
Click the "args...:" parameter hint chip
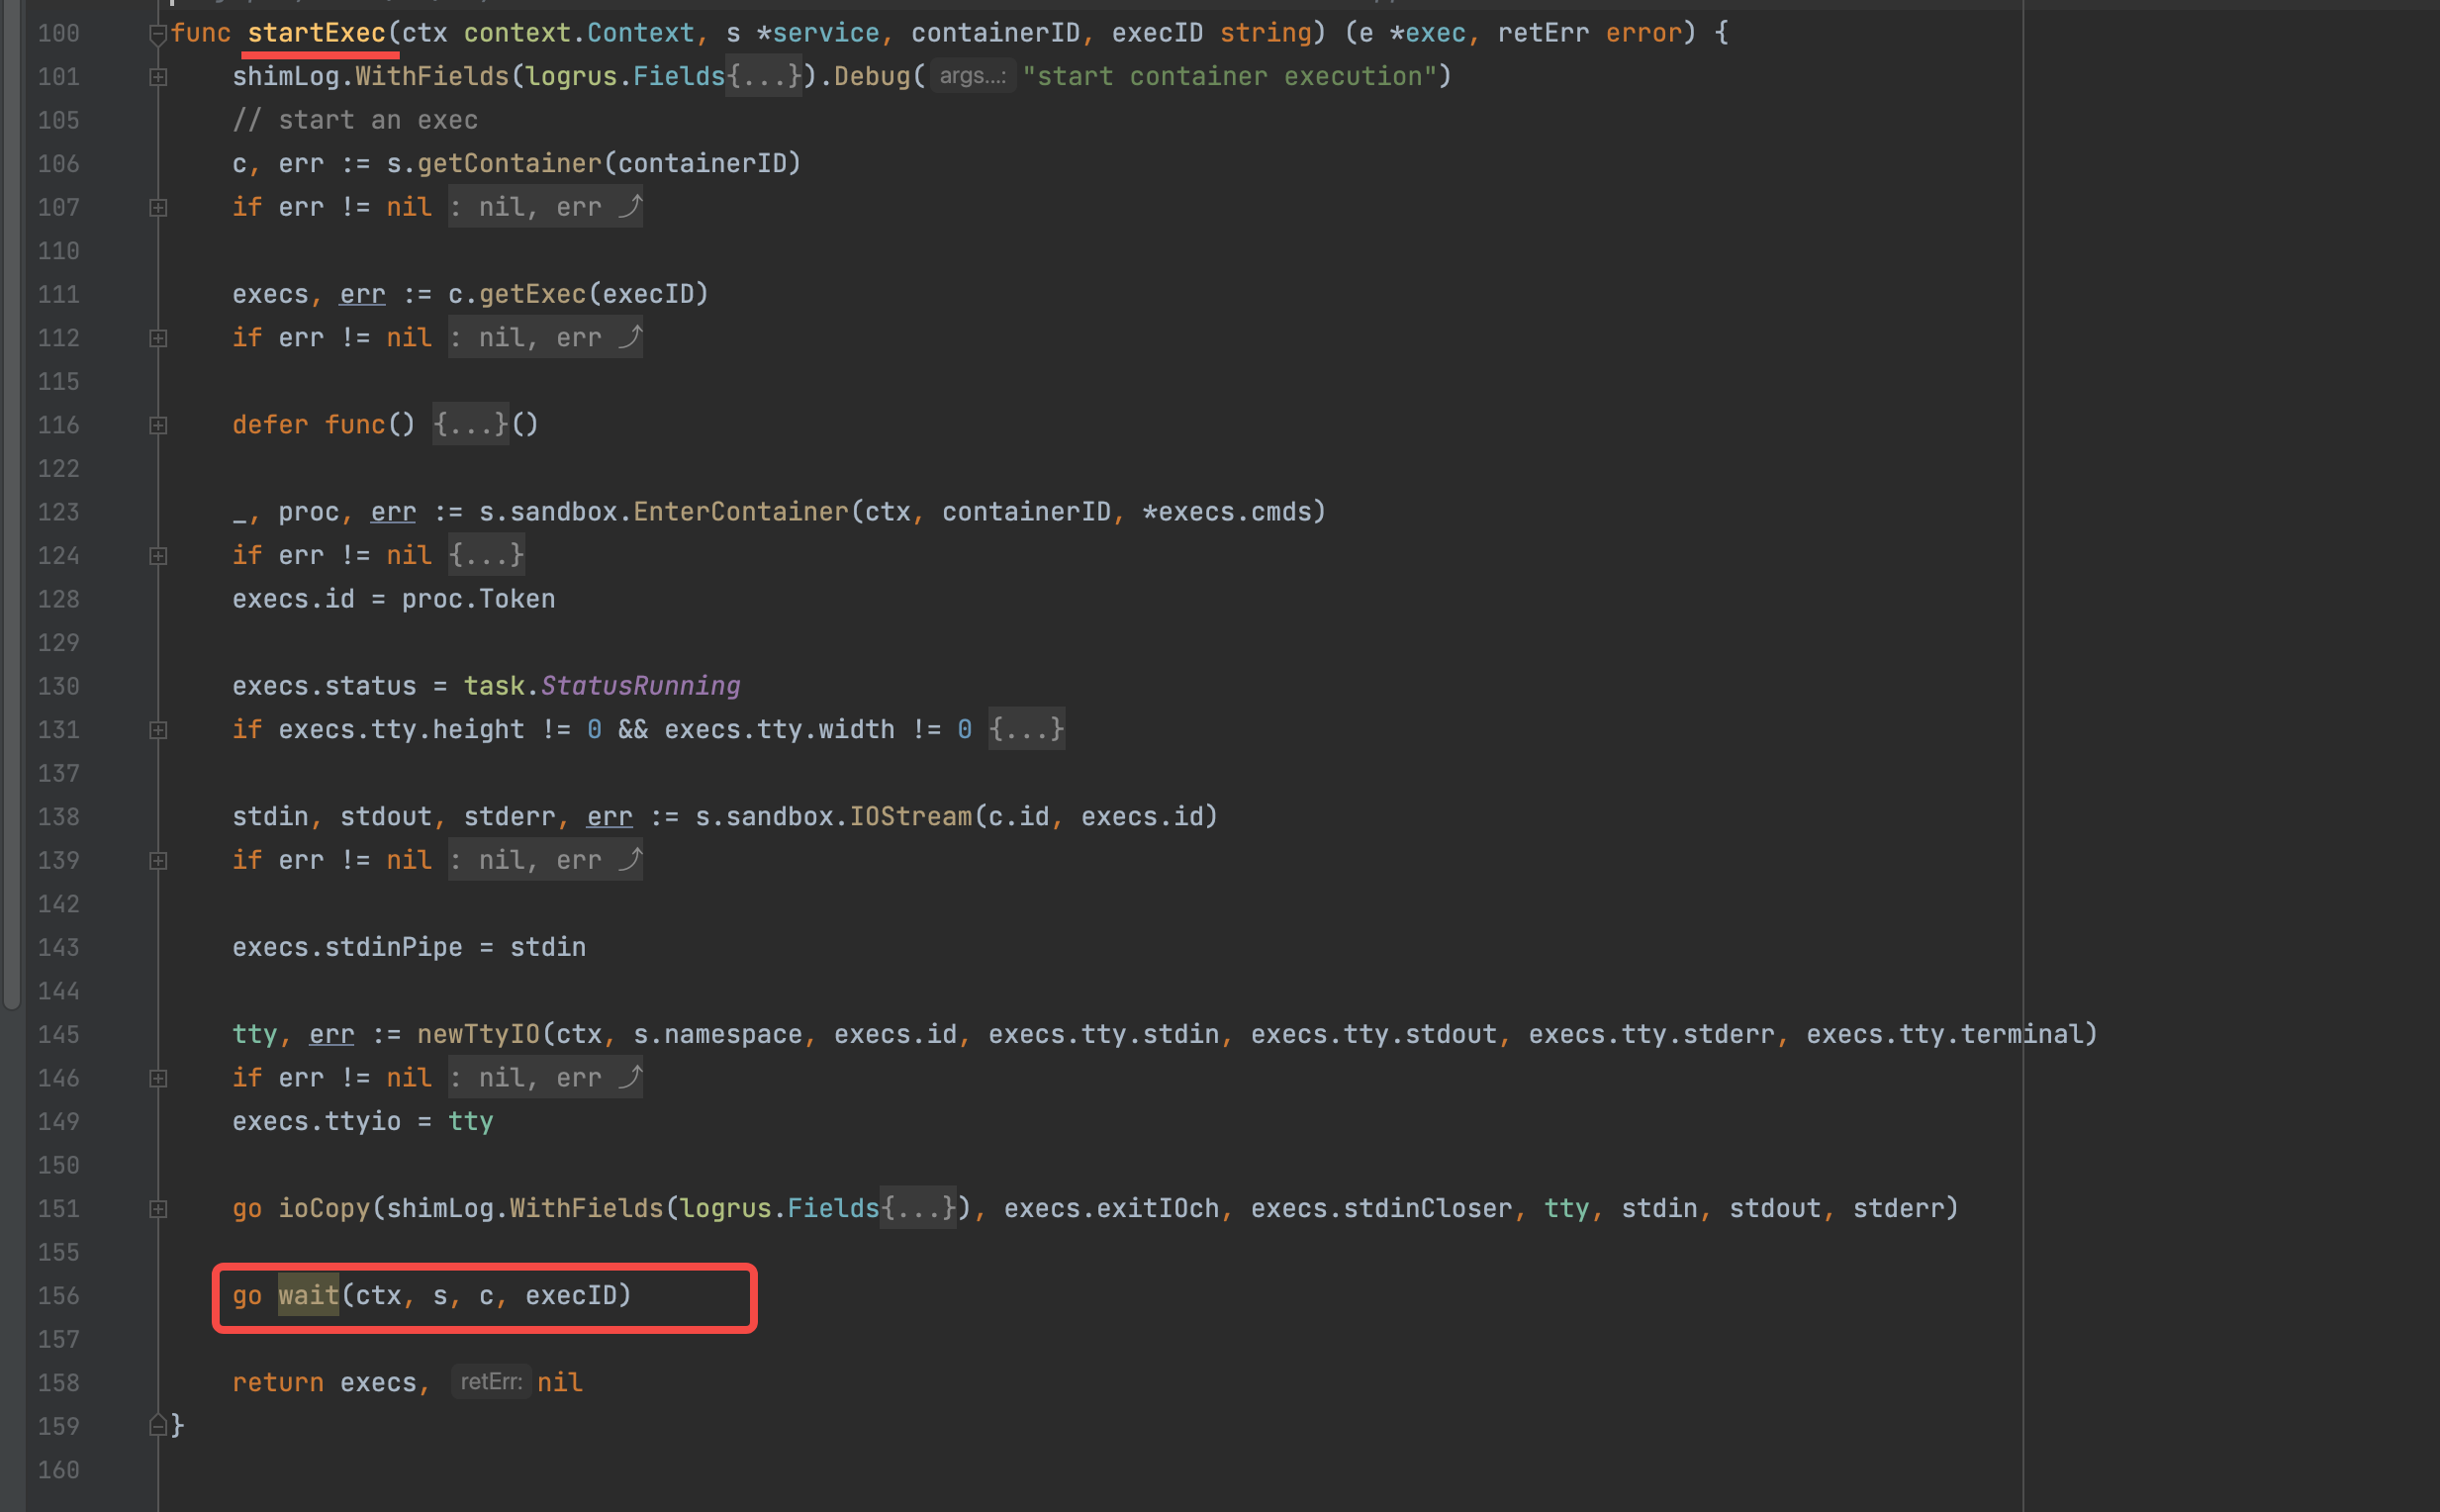point(970,76)
